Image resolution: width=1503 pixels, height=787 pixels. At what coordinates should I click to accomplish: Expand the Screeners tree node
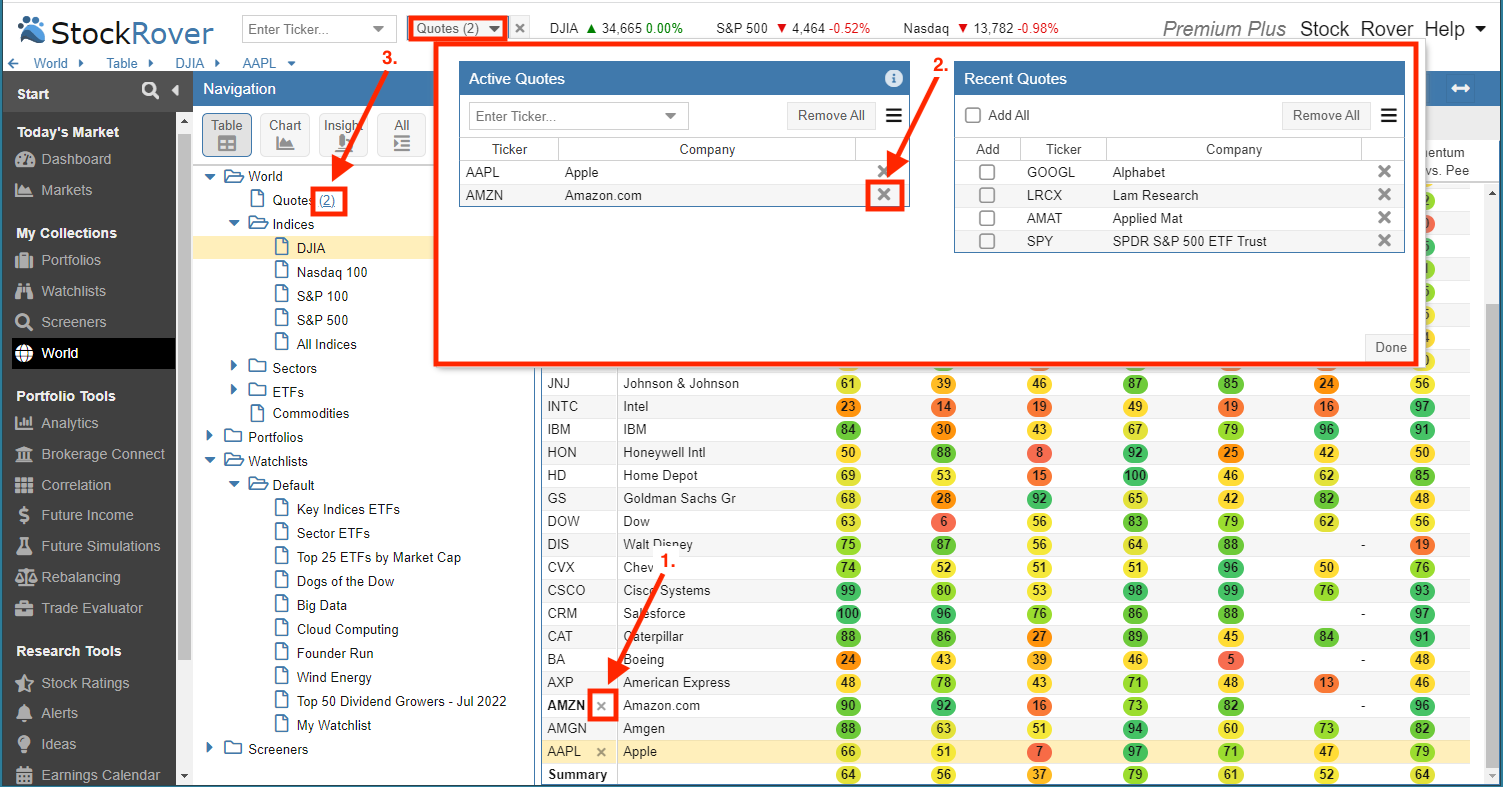(x=210, y=748)
